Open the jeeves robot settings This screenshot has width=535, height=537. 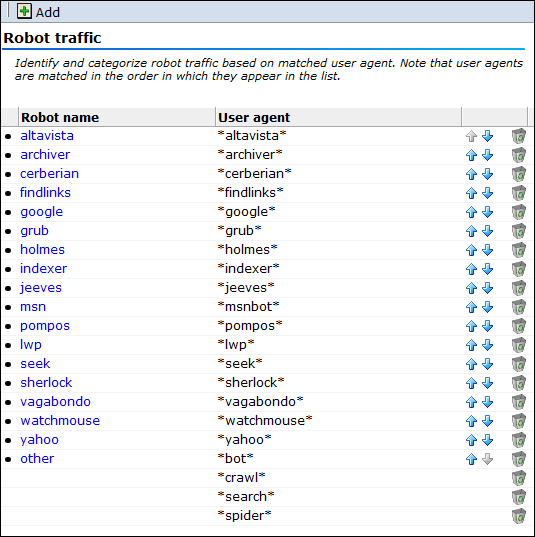[41, 288]
